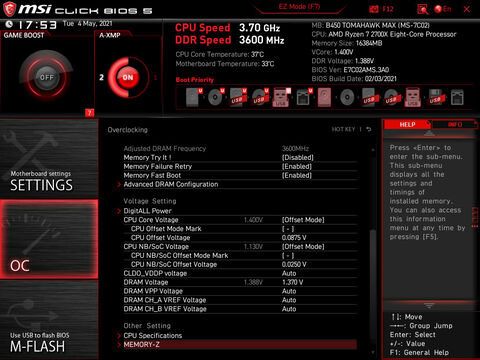
Task: Open the SETTINGS motherboard settings tile
Action: pyautogui.click(x=49, y=158)
